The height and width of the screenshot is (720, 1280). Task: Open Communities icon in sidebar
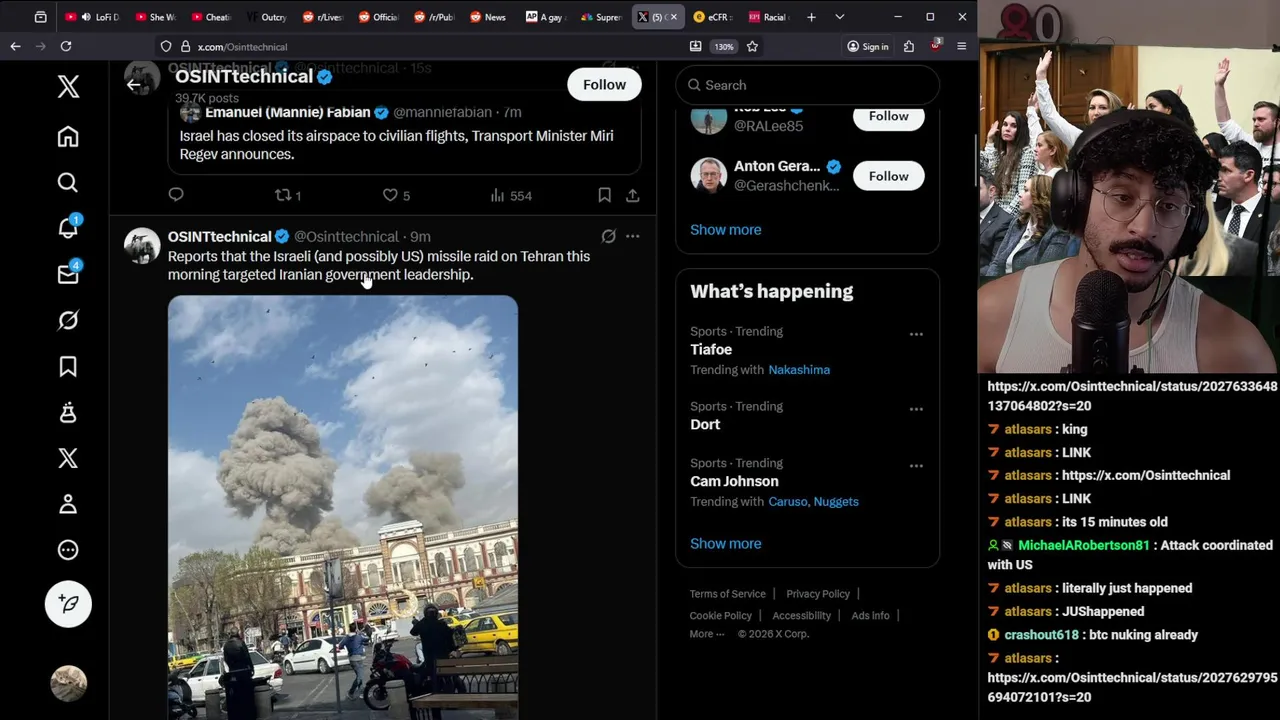pyautogui.click(x=68, y=412)
